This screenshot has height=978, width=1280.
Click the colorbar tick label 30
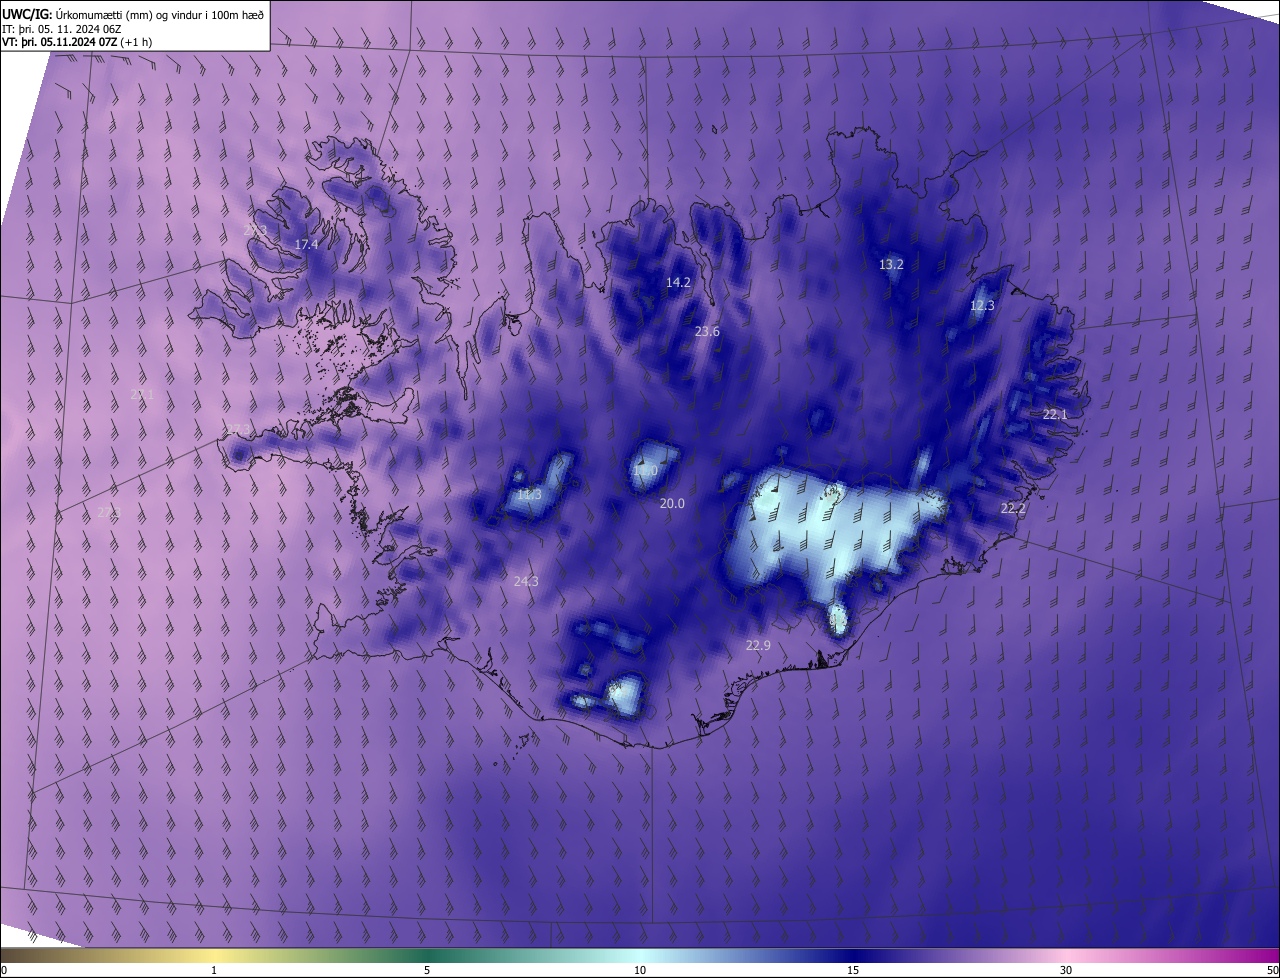pyautogui.click(x=1066, y=970)
